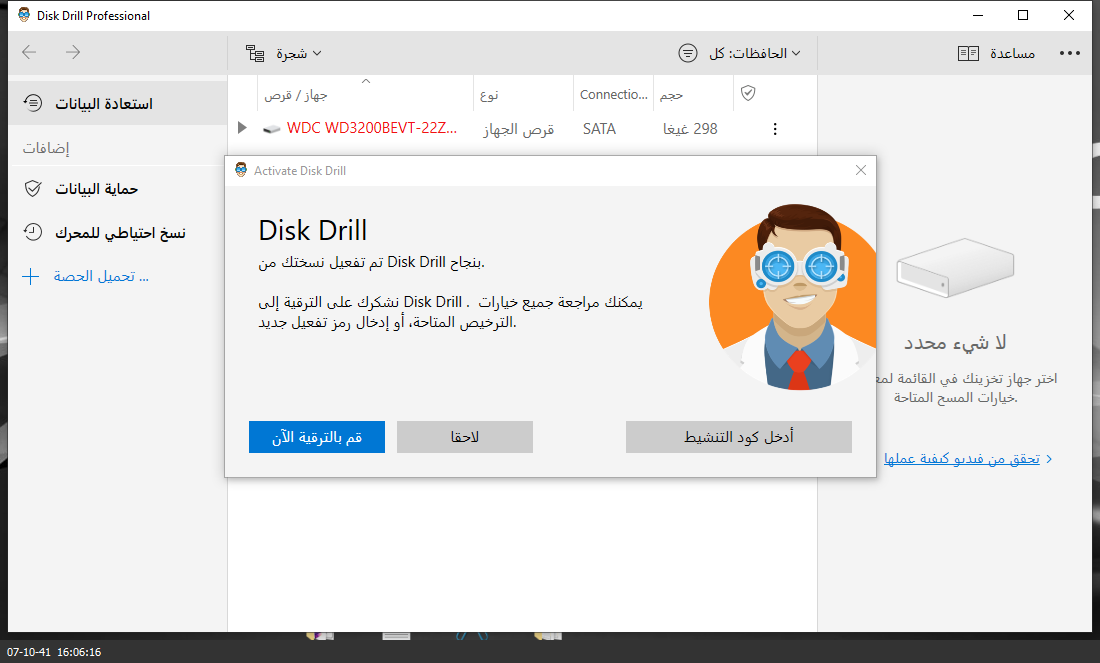Open Help (مساعدة) from the toolbar
The width and height of the screenshot is (1100, 663).
(x=1012, y=53)
